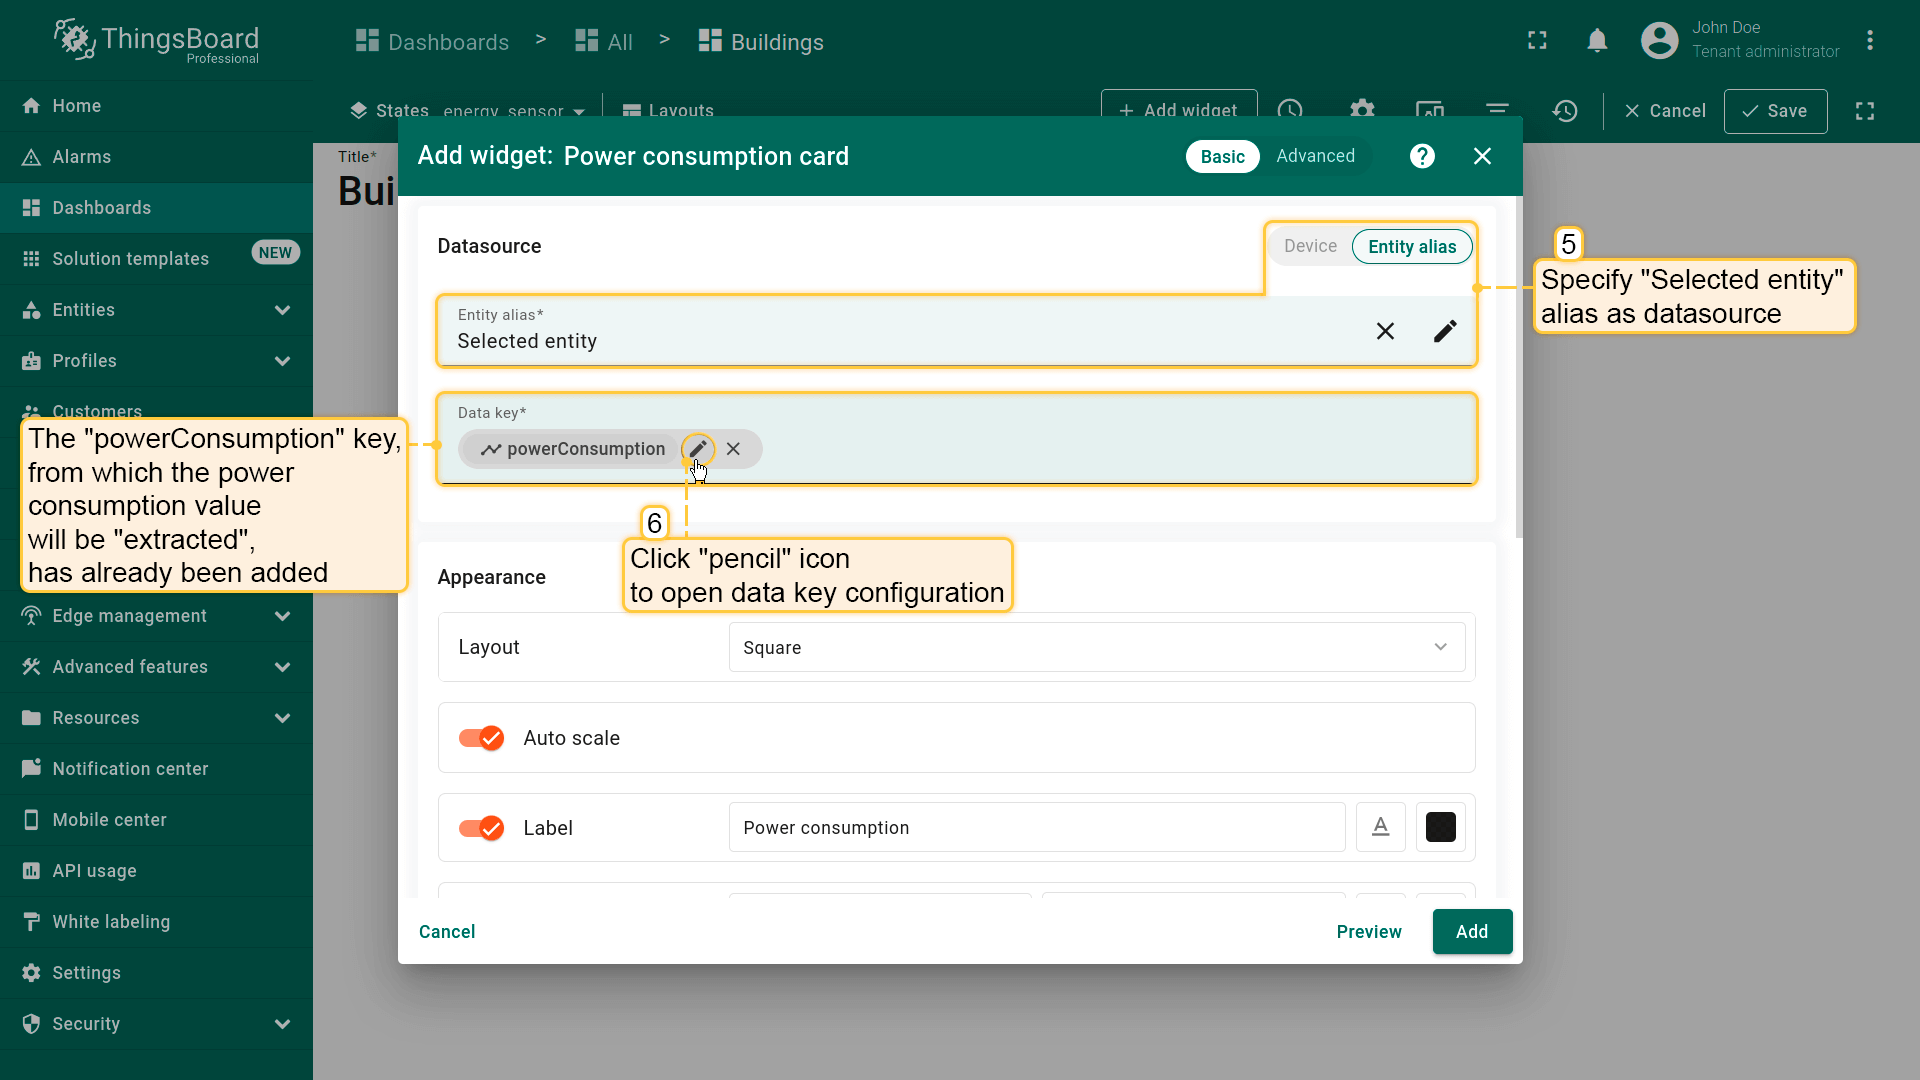Open the Layout Square dropdown

click(1097, 647)
